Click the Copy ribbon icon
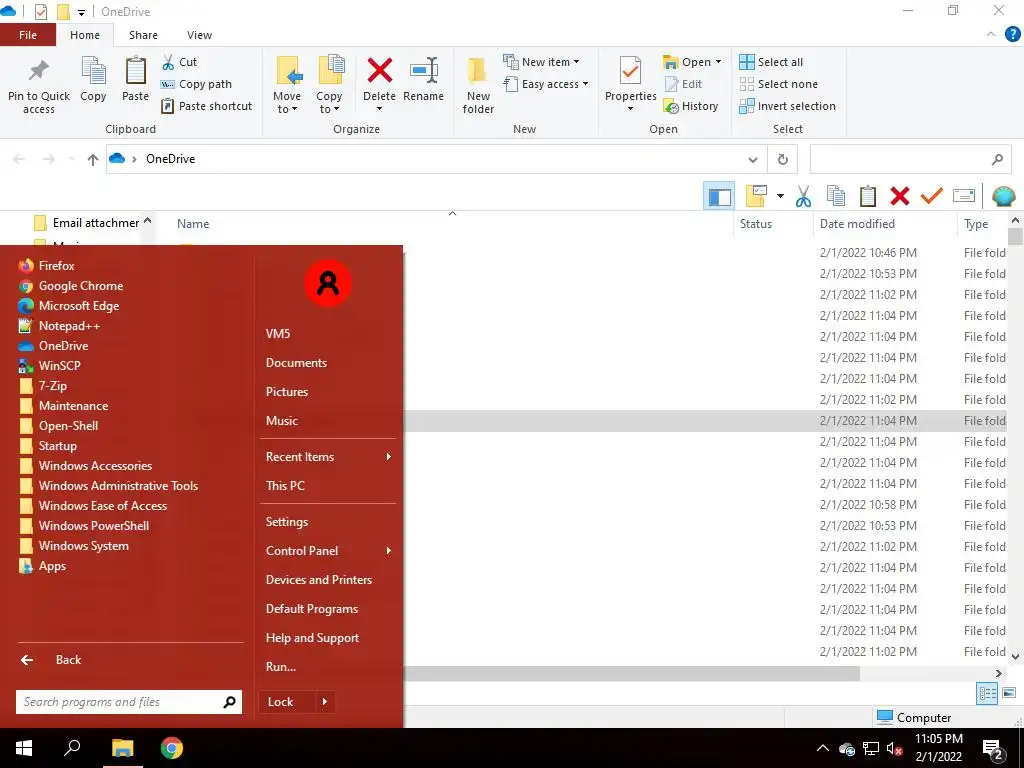The width and height of the screenshot is (1024, 768). (93, 70)
